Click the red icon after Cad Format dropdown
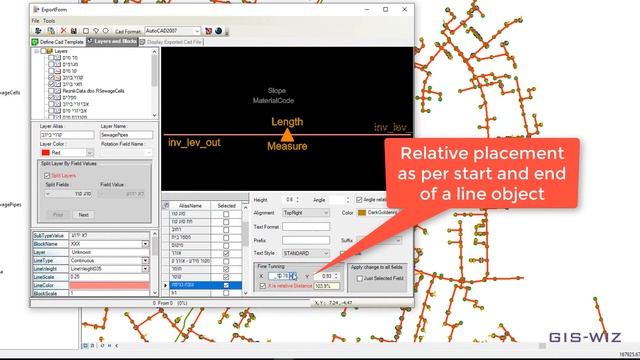 tap(209, 31)
